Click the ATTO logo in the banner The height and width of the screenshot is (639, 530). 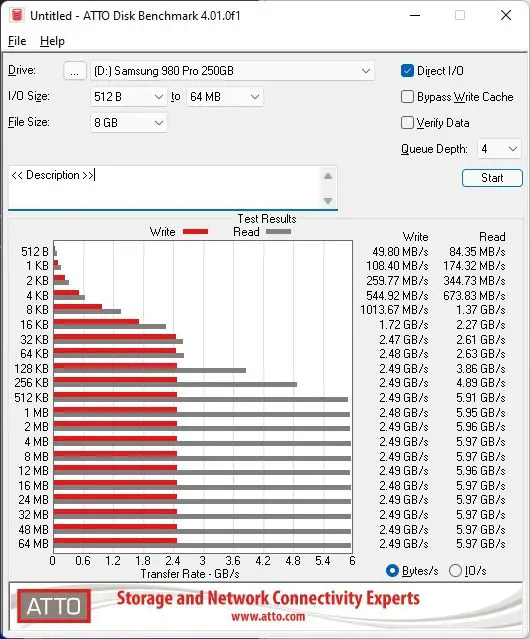coord(54,606)
